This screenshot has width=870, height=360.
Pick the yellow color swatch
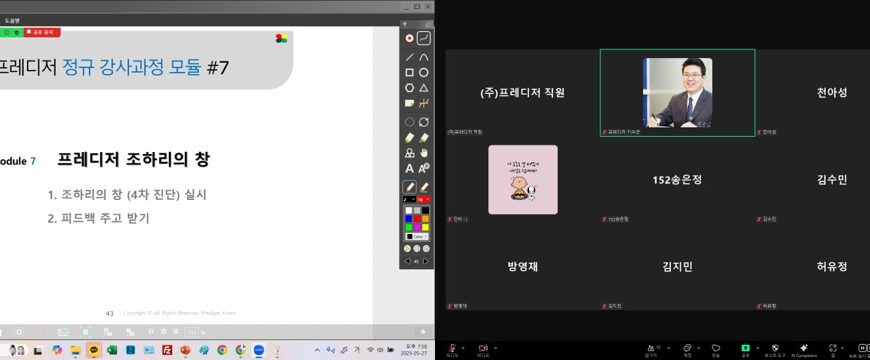426,227
